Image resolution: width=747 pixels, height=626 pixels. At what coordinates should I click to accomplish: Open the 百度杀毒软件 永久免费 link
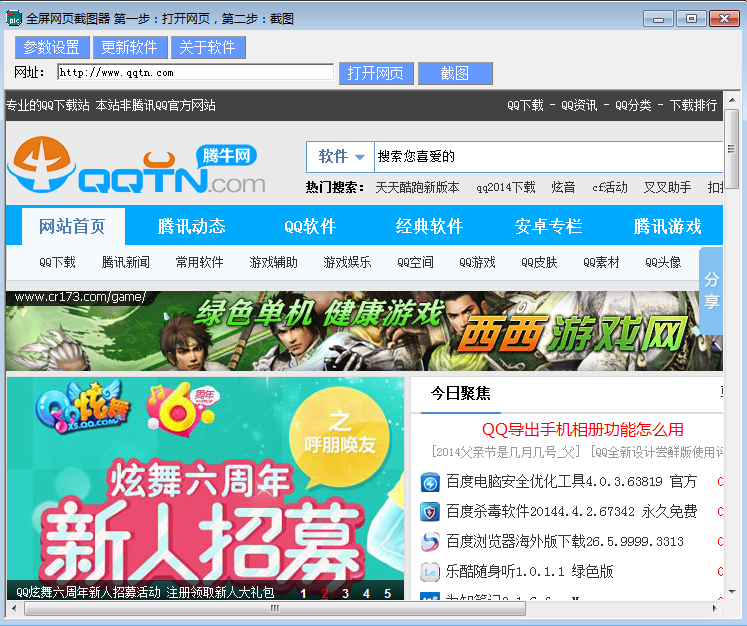click(571, 512)
